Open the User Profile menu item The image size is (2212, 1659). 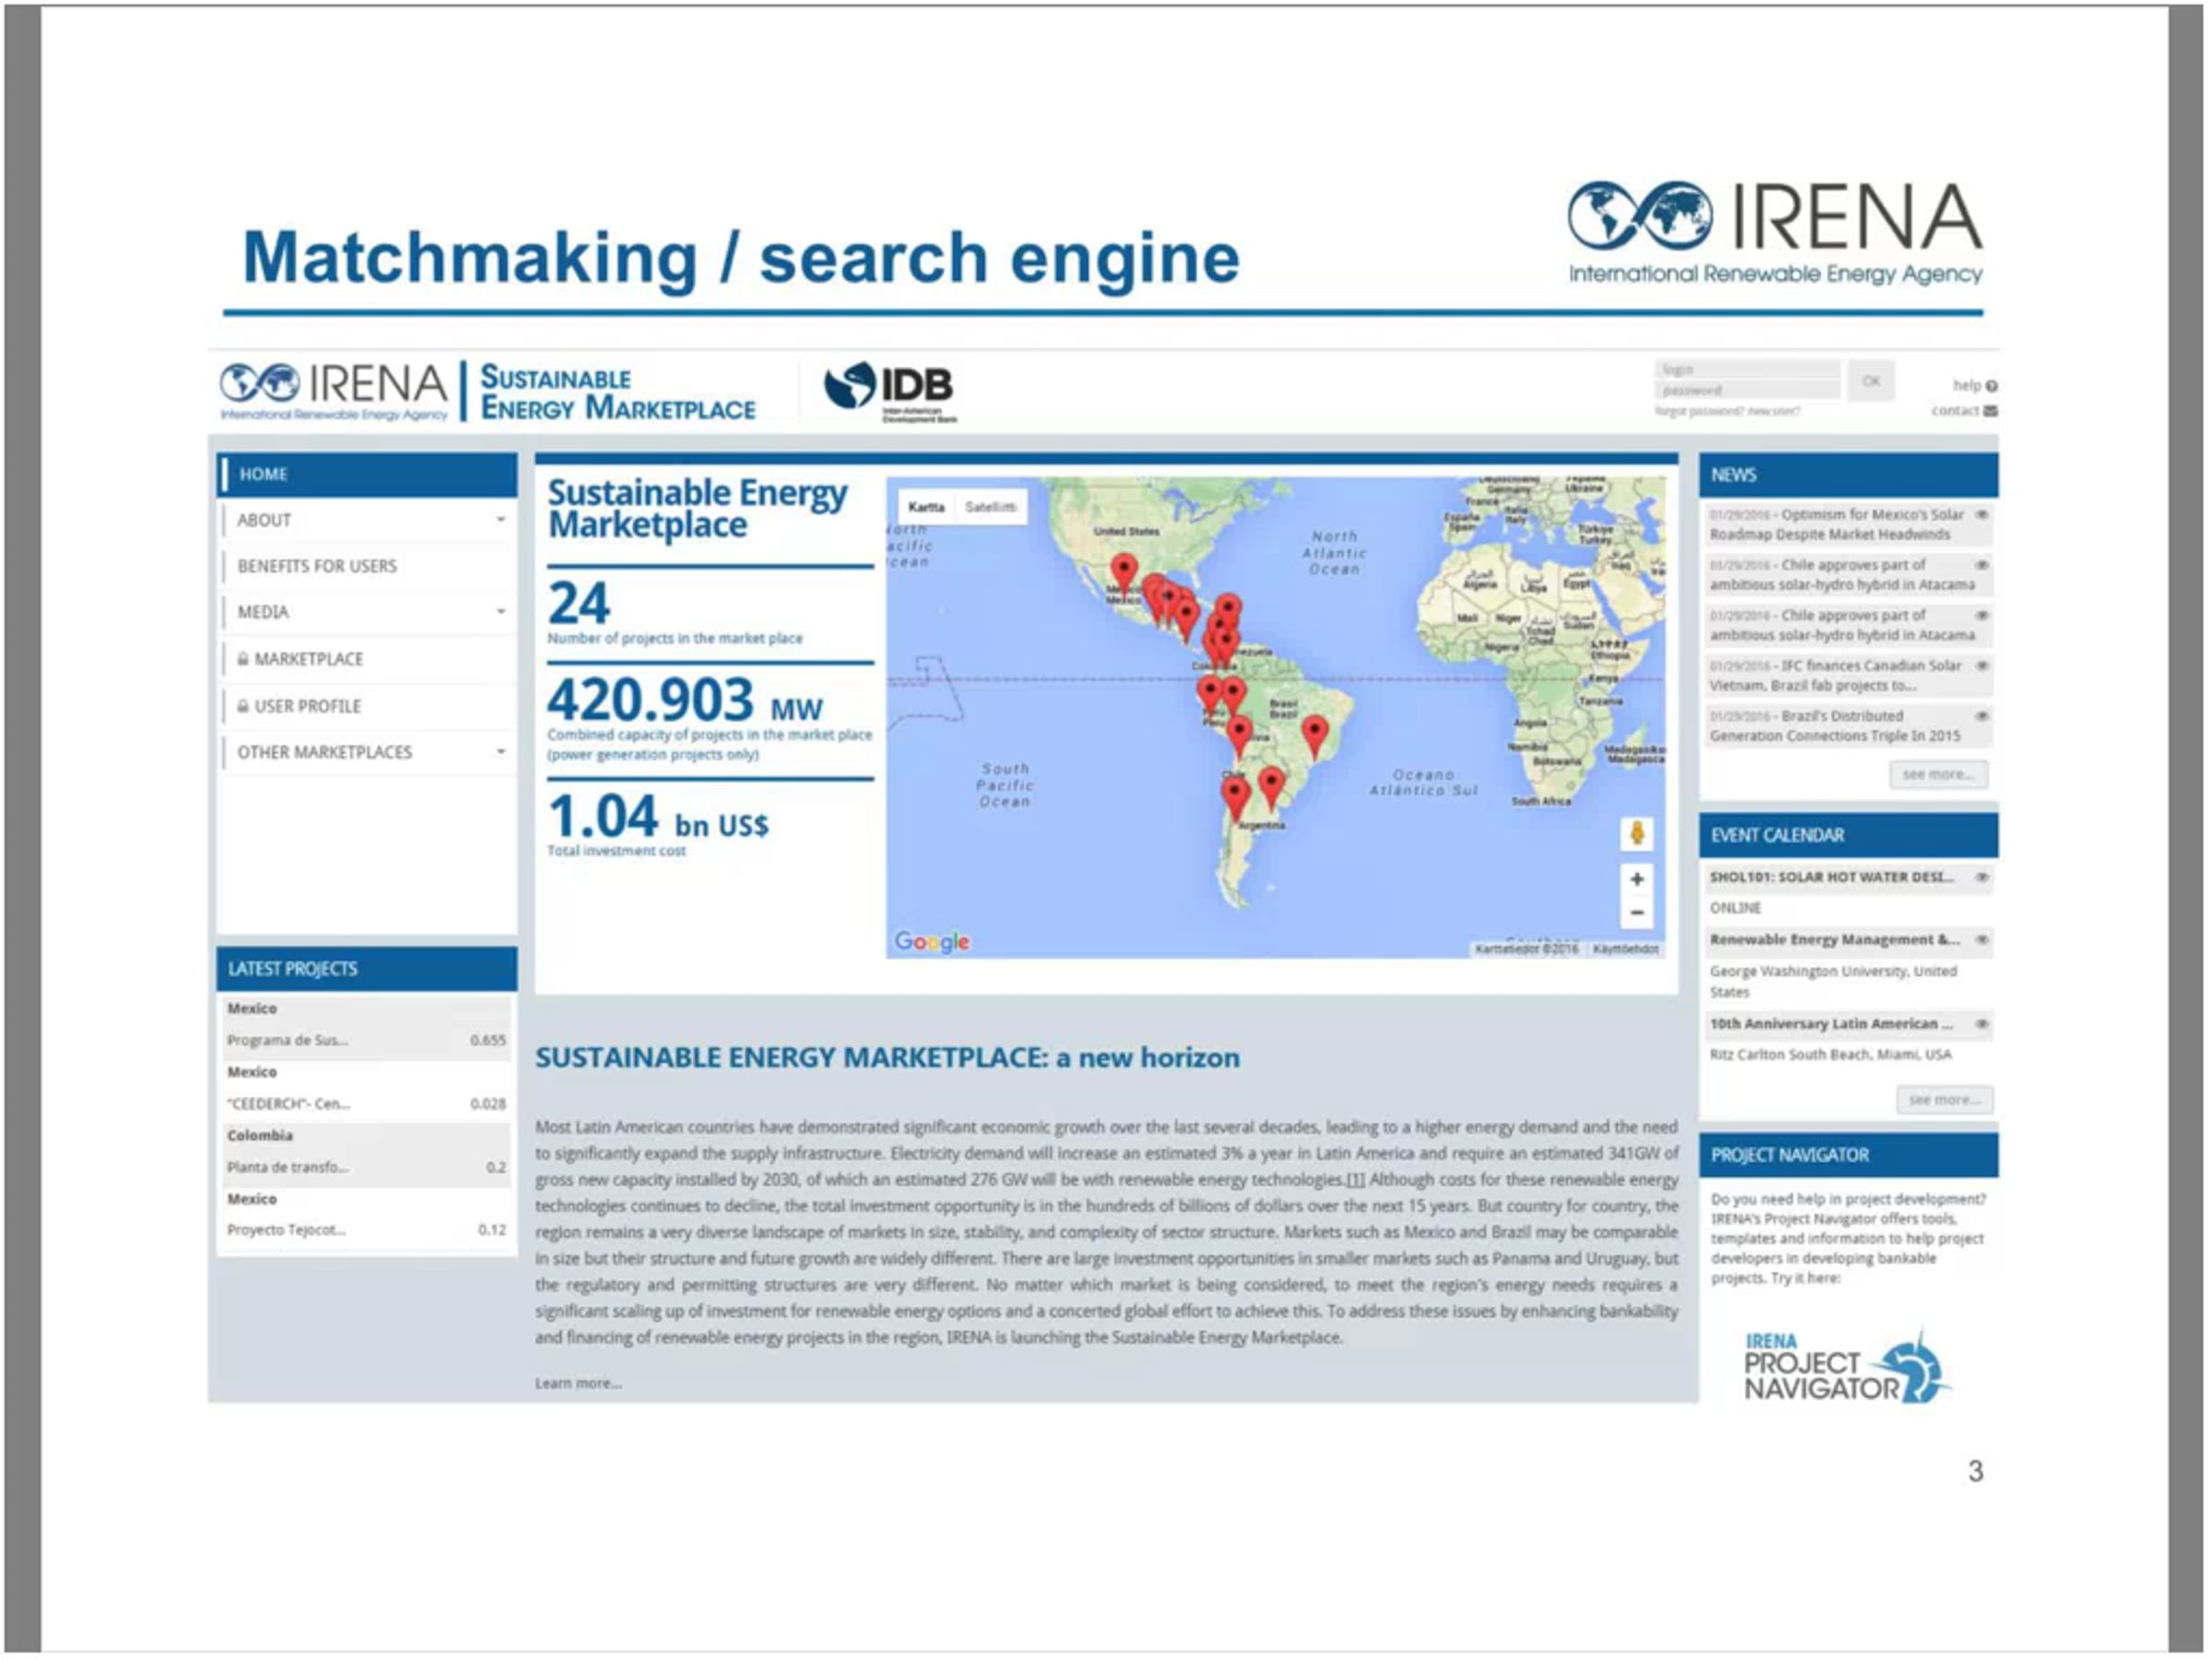(367, 706)
